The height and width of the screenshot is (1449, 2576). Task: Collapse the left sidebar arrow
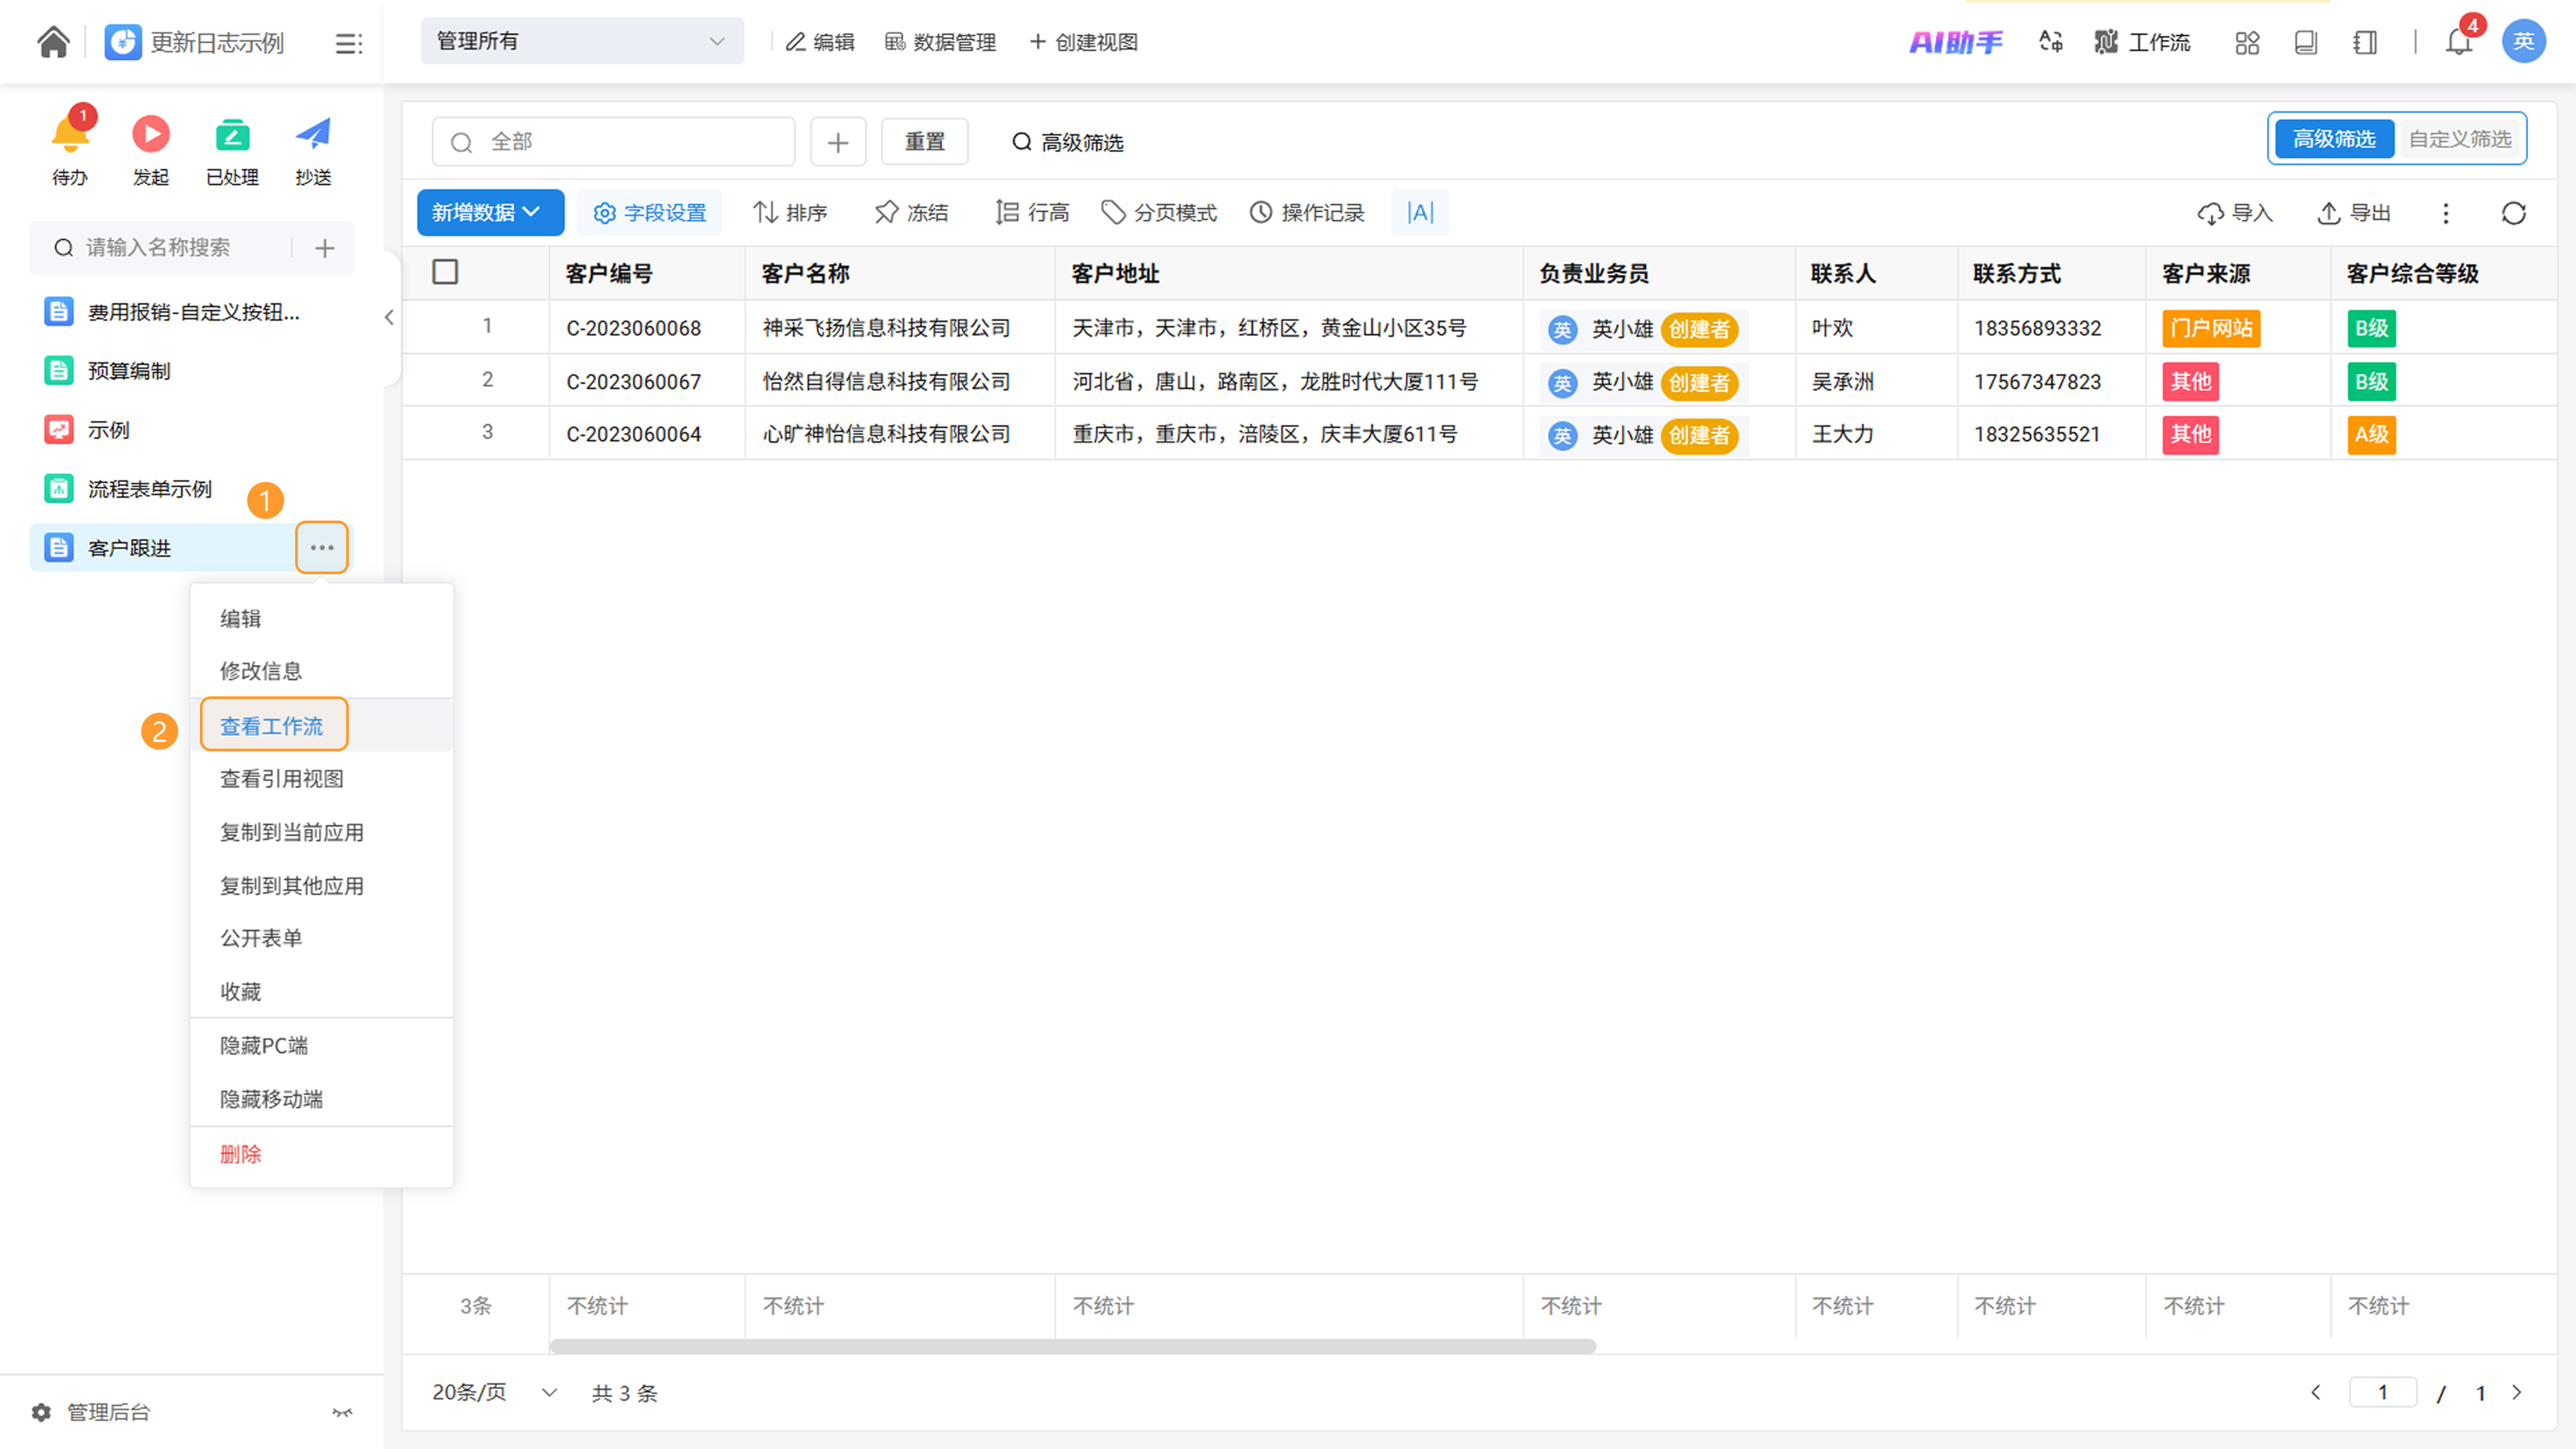coord(389,318)
